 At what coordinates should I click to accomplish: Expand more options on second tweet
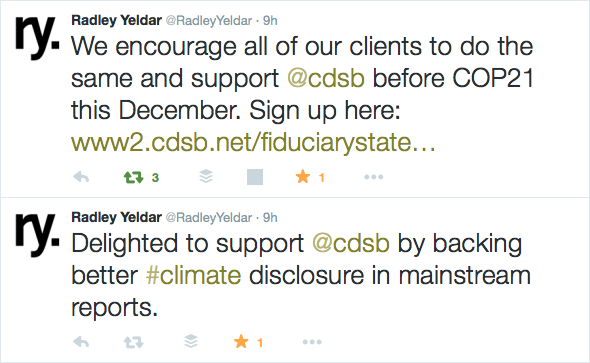click(x=312, y=342)
